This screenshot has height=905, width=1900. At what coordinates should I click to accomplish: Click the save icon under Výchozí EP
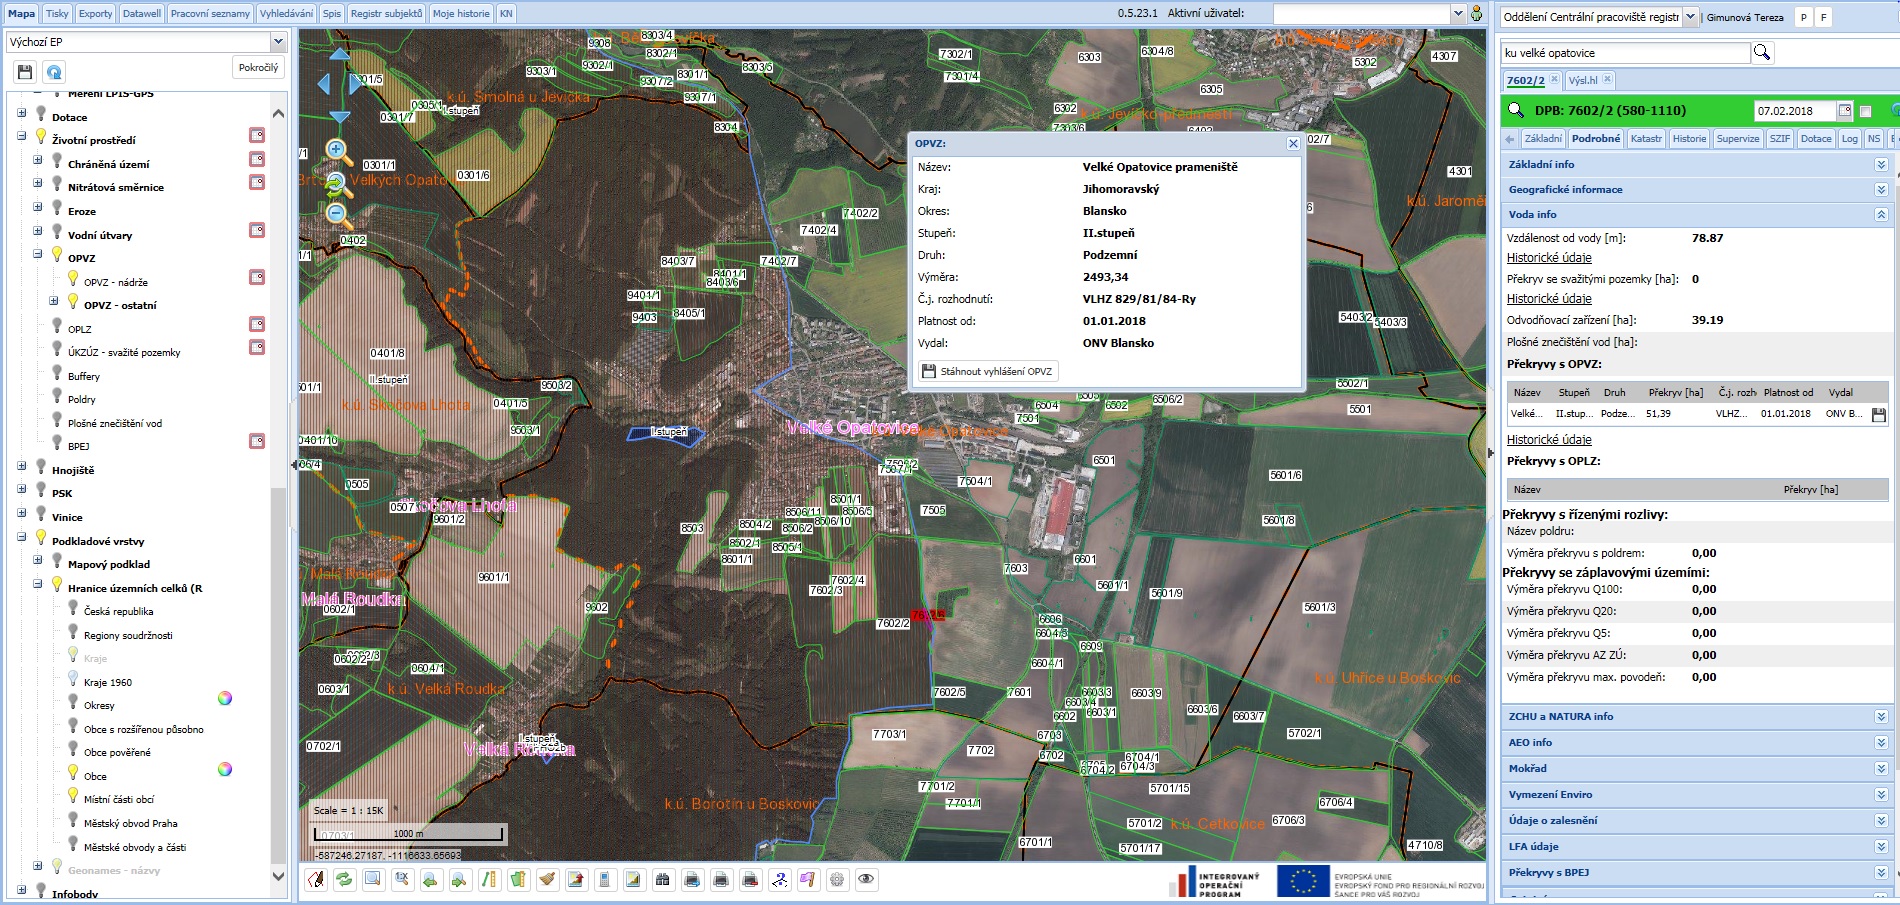[25, 72]
